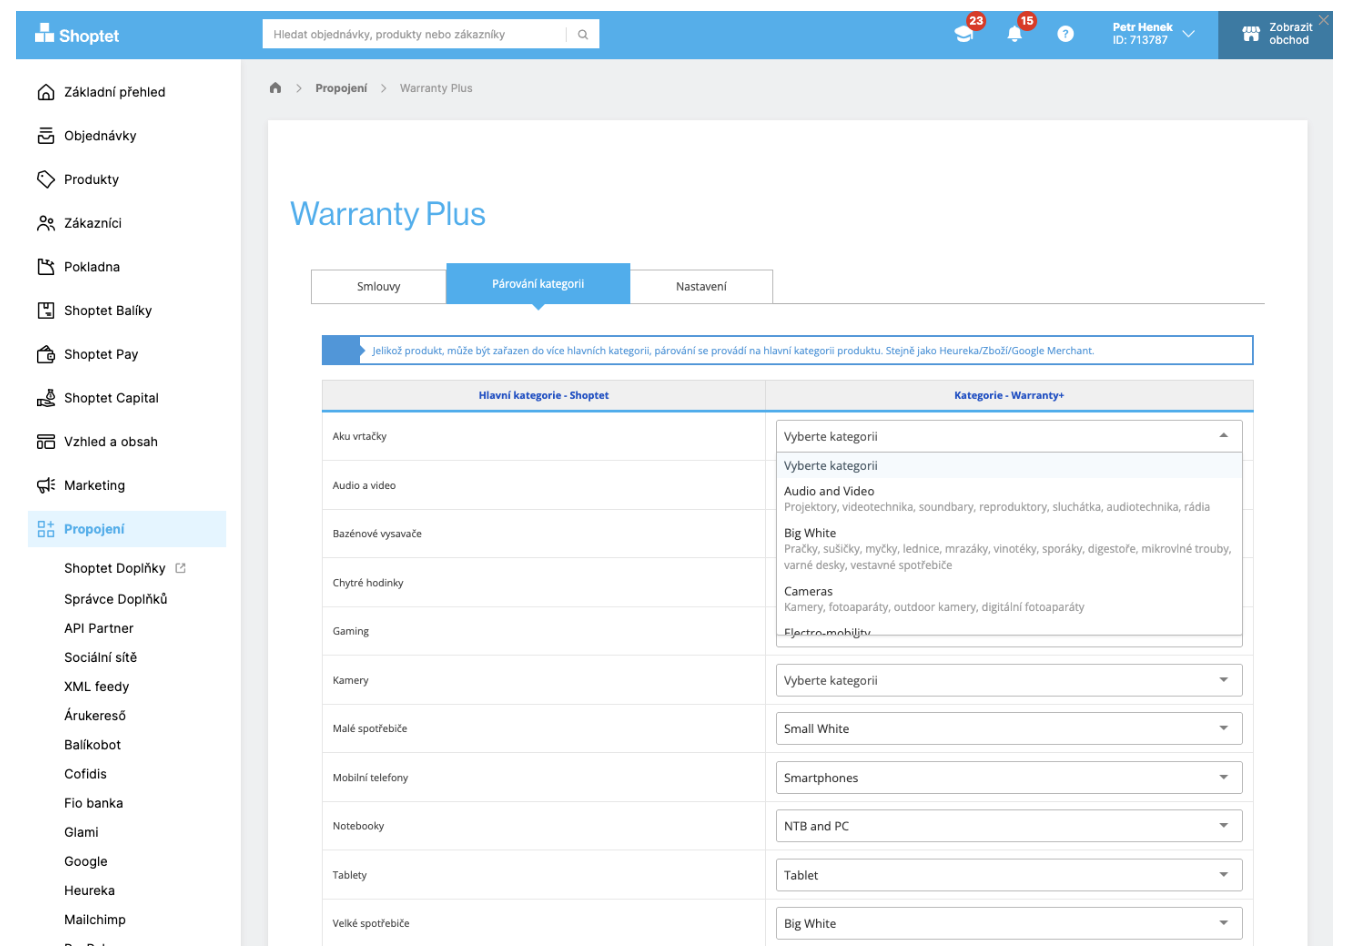The height and width of the screenshot is (950, 1356).
Task: Click the graduation cap notifications icon
Action: click(x=964, y=34)
